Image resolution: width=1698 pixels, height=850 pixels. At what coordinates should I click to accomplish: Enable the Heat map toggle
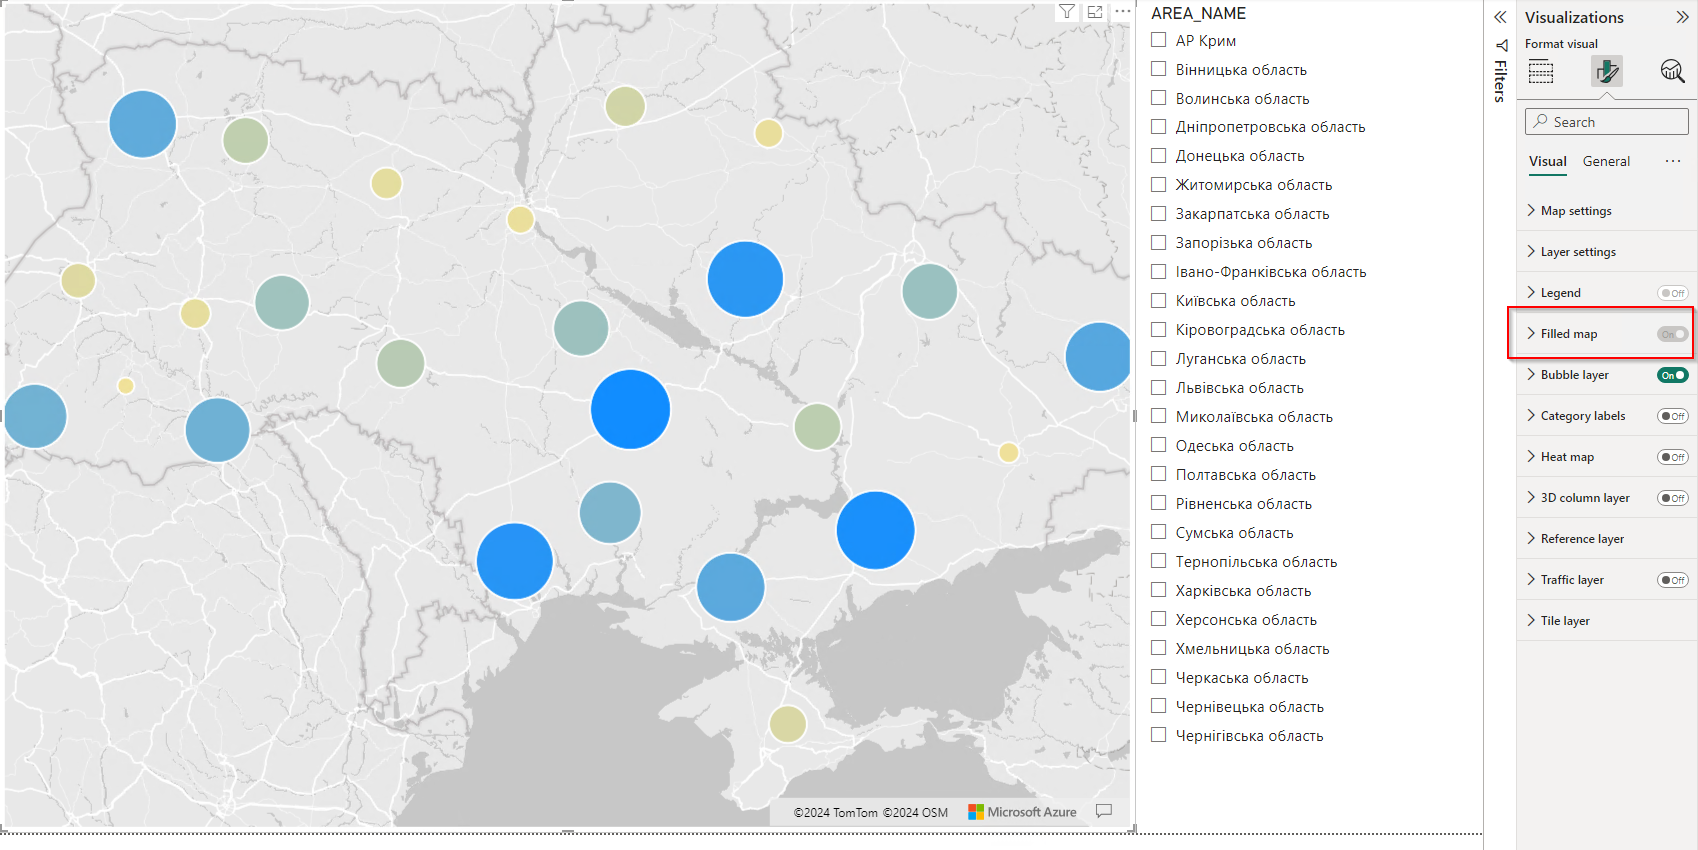click(1673, 457)
